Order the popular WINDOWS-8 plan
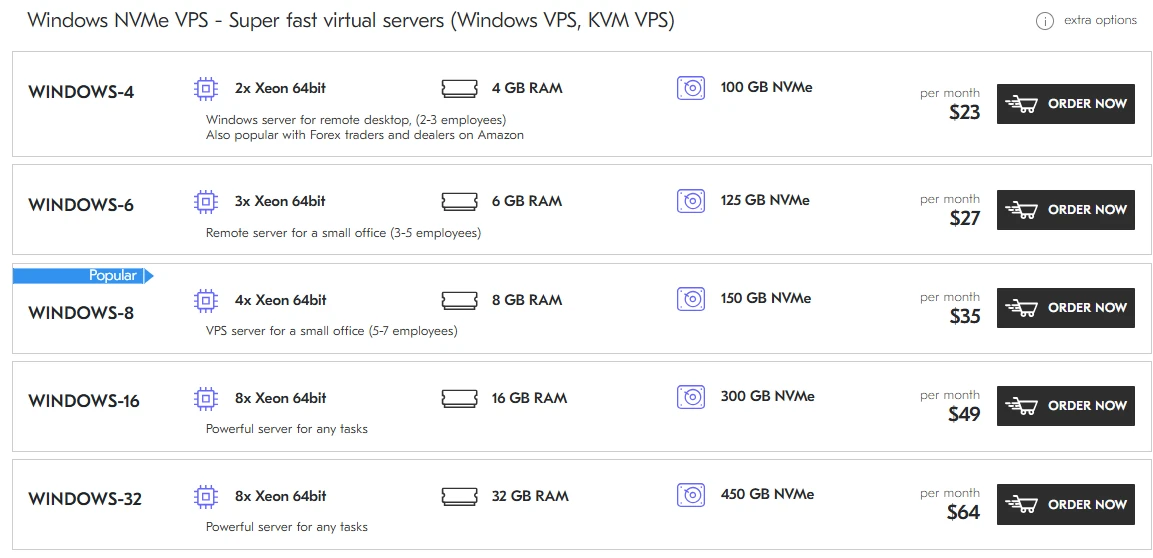1153x558 pixels. [1065, 308]
